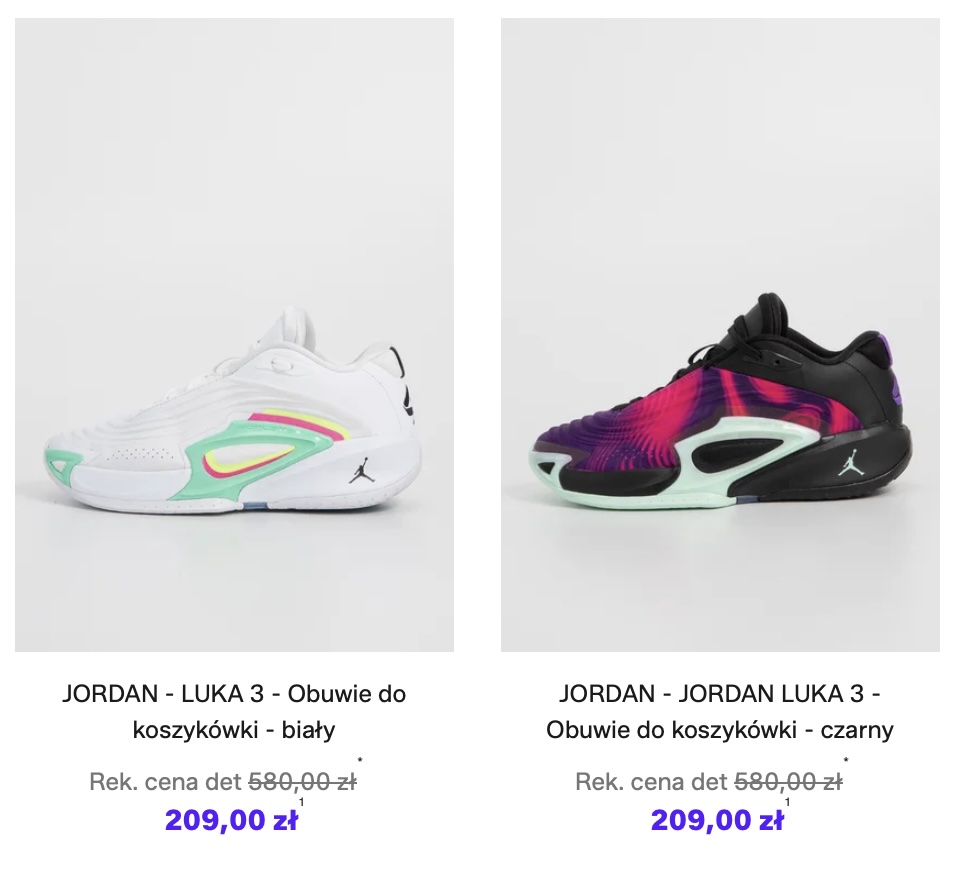The width and height of the screenshot is (954, 880).
Task: Click 'Rek. cena det' label under white shoe
Action: point(166,781)
